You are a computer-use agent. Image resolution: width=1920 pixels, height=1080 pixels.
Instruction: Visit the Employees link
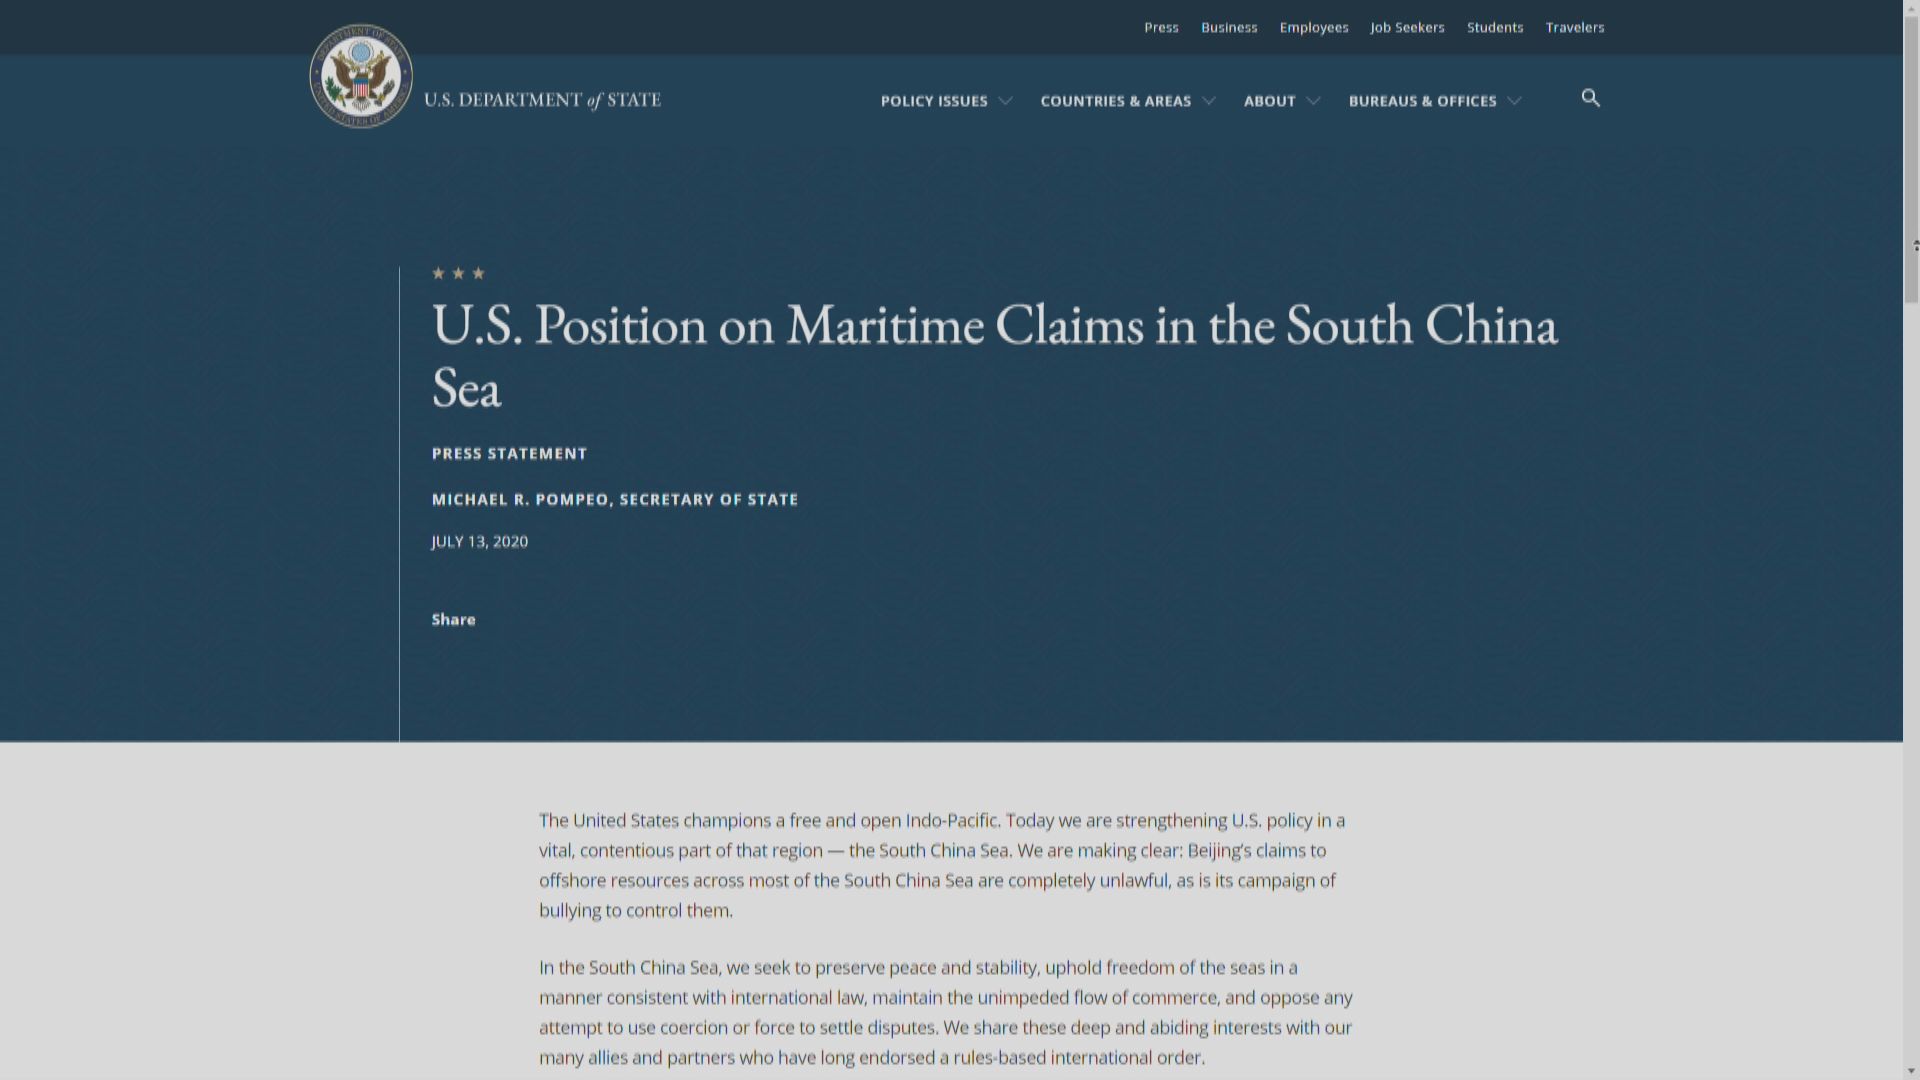1313,27
